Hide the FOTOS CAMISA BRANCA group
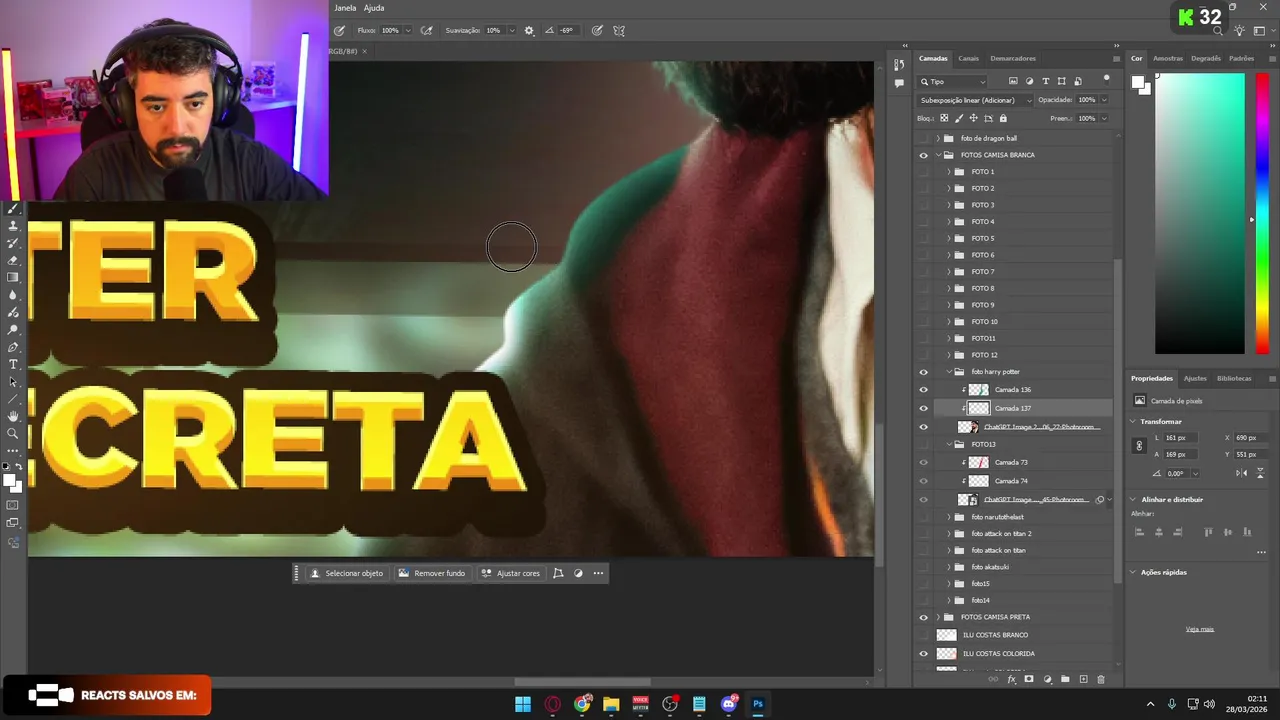 (x=923, y=155)
